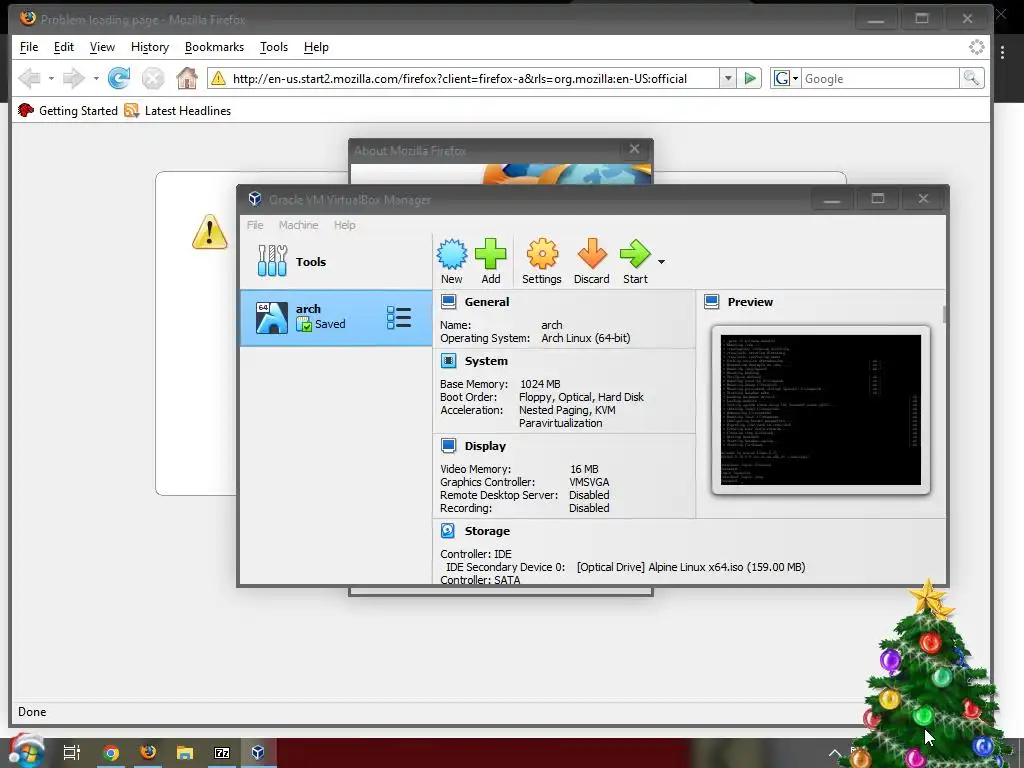Go to Firefox Home page
This screenshot has width=1024, height=768.
coord(187,78)
